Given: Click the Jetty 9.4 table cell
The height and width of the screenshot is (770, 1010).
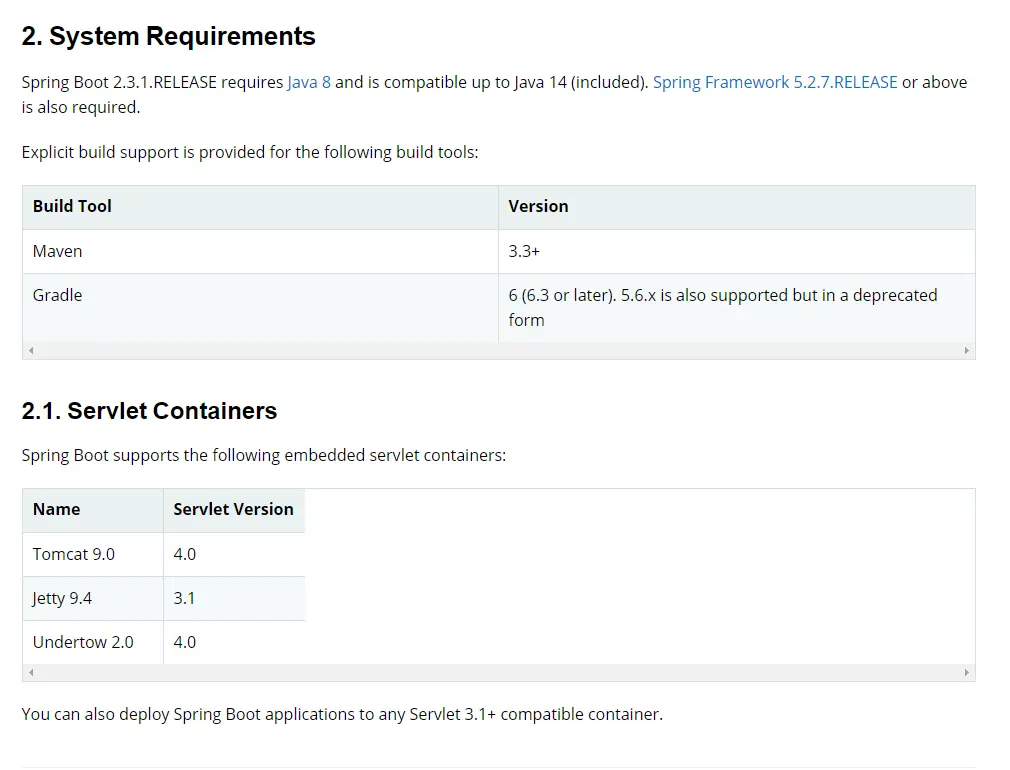Looking at the screenshot, I should [x=62, y=598].
